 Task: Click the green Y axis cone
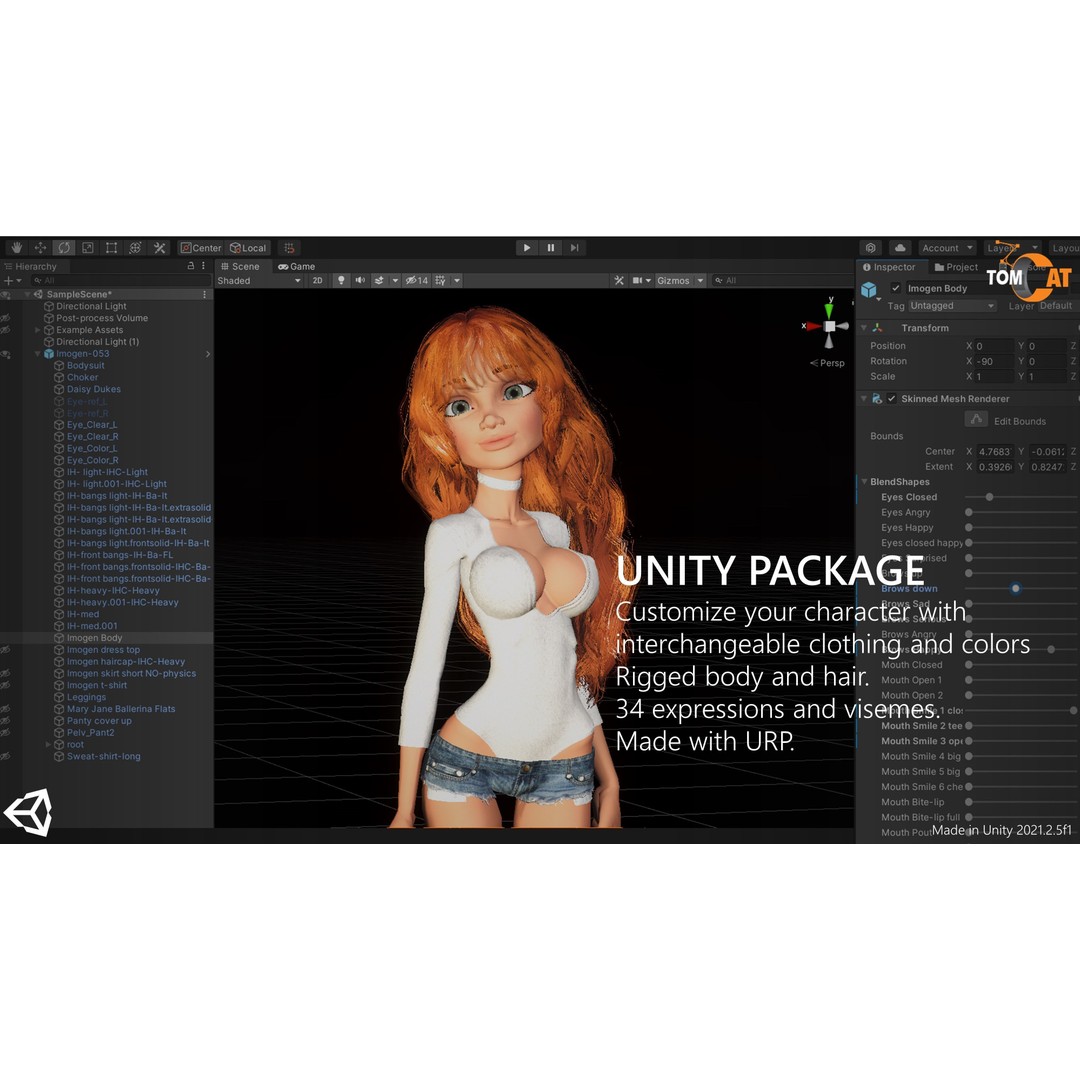click(829, 310)
